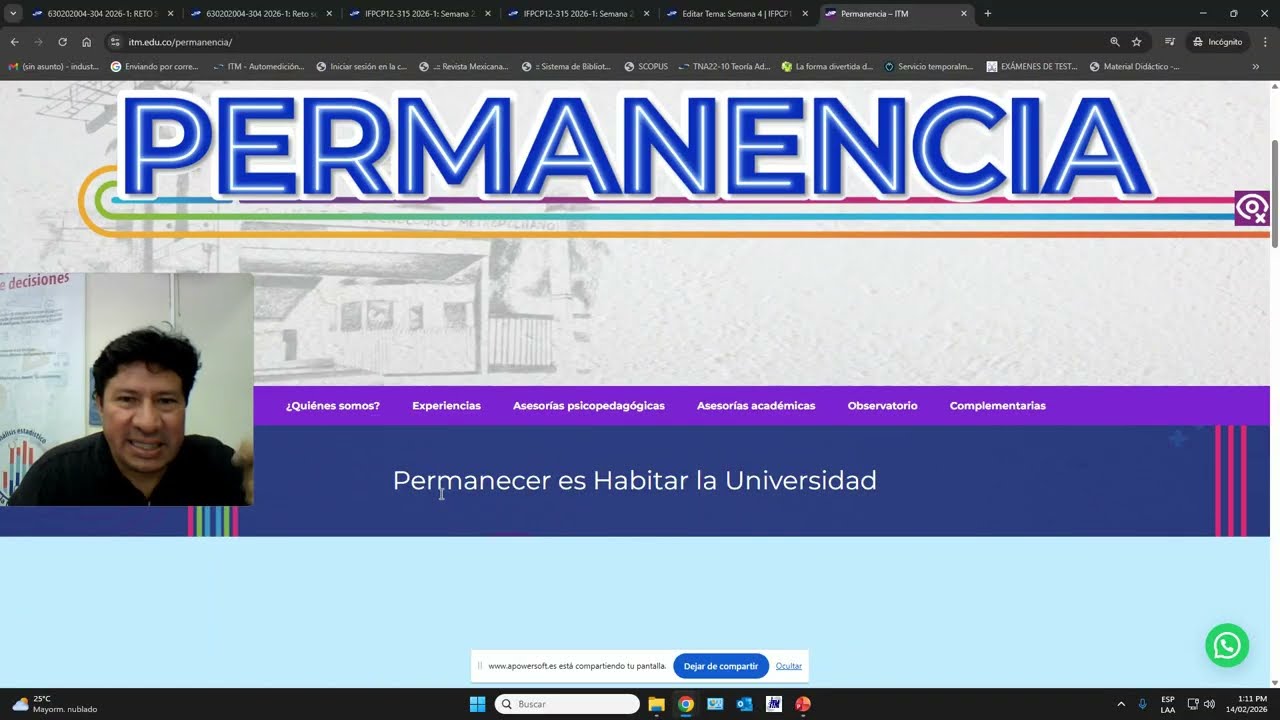Open Windows Start menu
The height and width of the screenshot is (720, 1280).
pyautogui.click(x=477, y=704)
